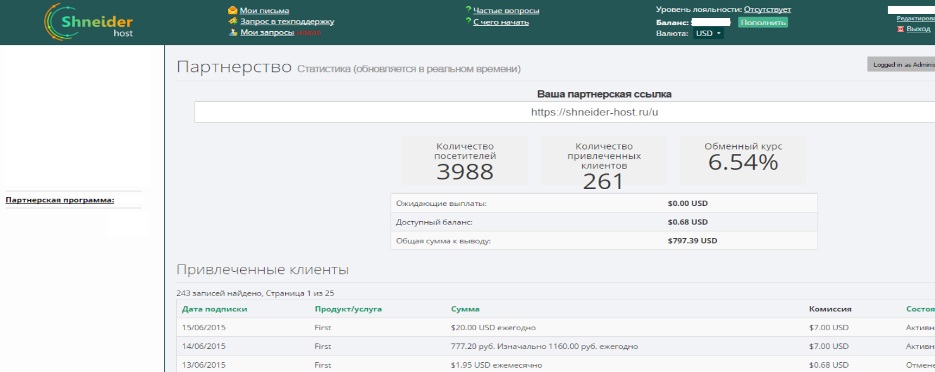935x372 pixels.
Task: Open the USD currency dropdown
Action: pos(708,33)
